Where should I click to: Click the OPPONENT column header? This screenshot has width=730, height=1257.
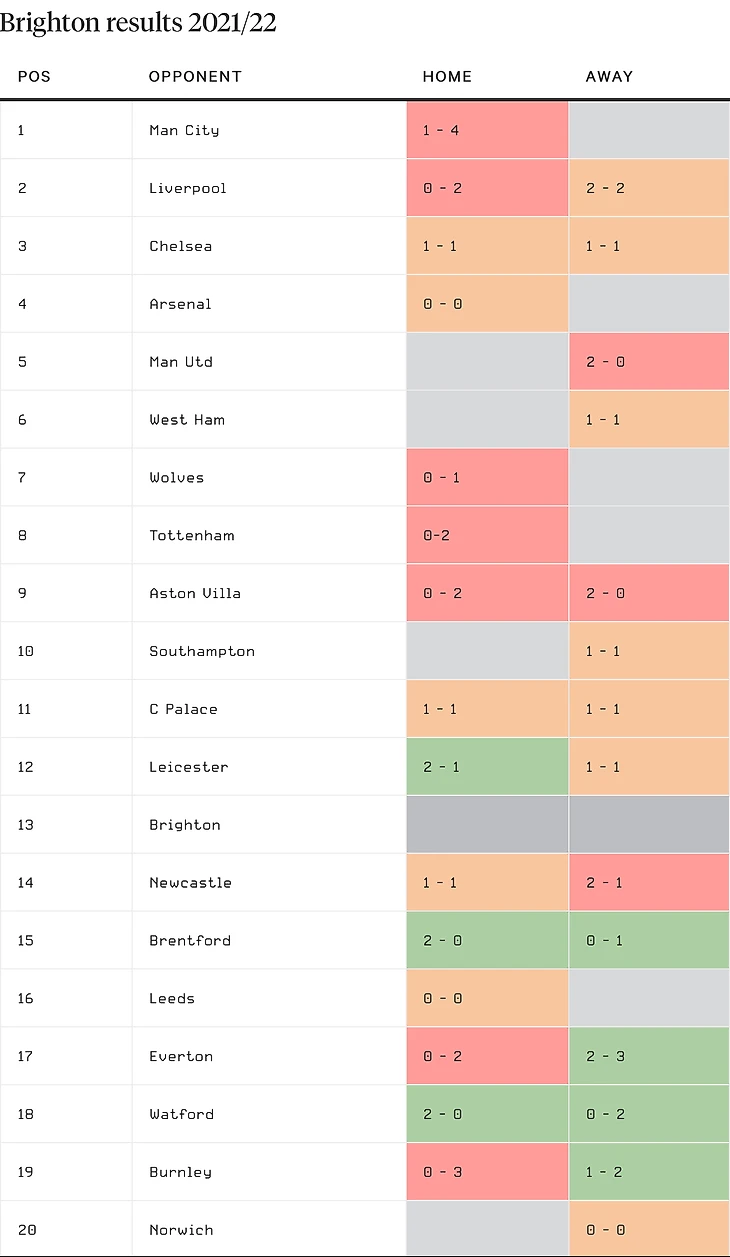(x=195, y=77)
